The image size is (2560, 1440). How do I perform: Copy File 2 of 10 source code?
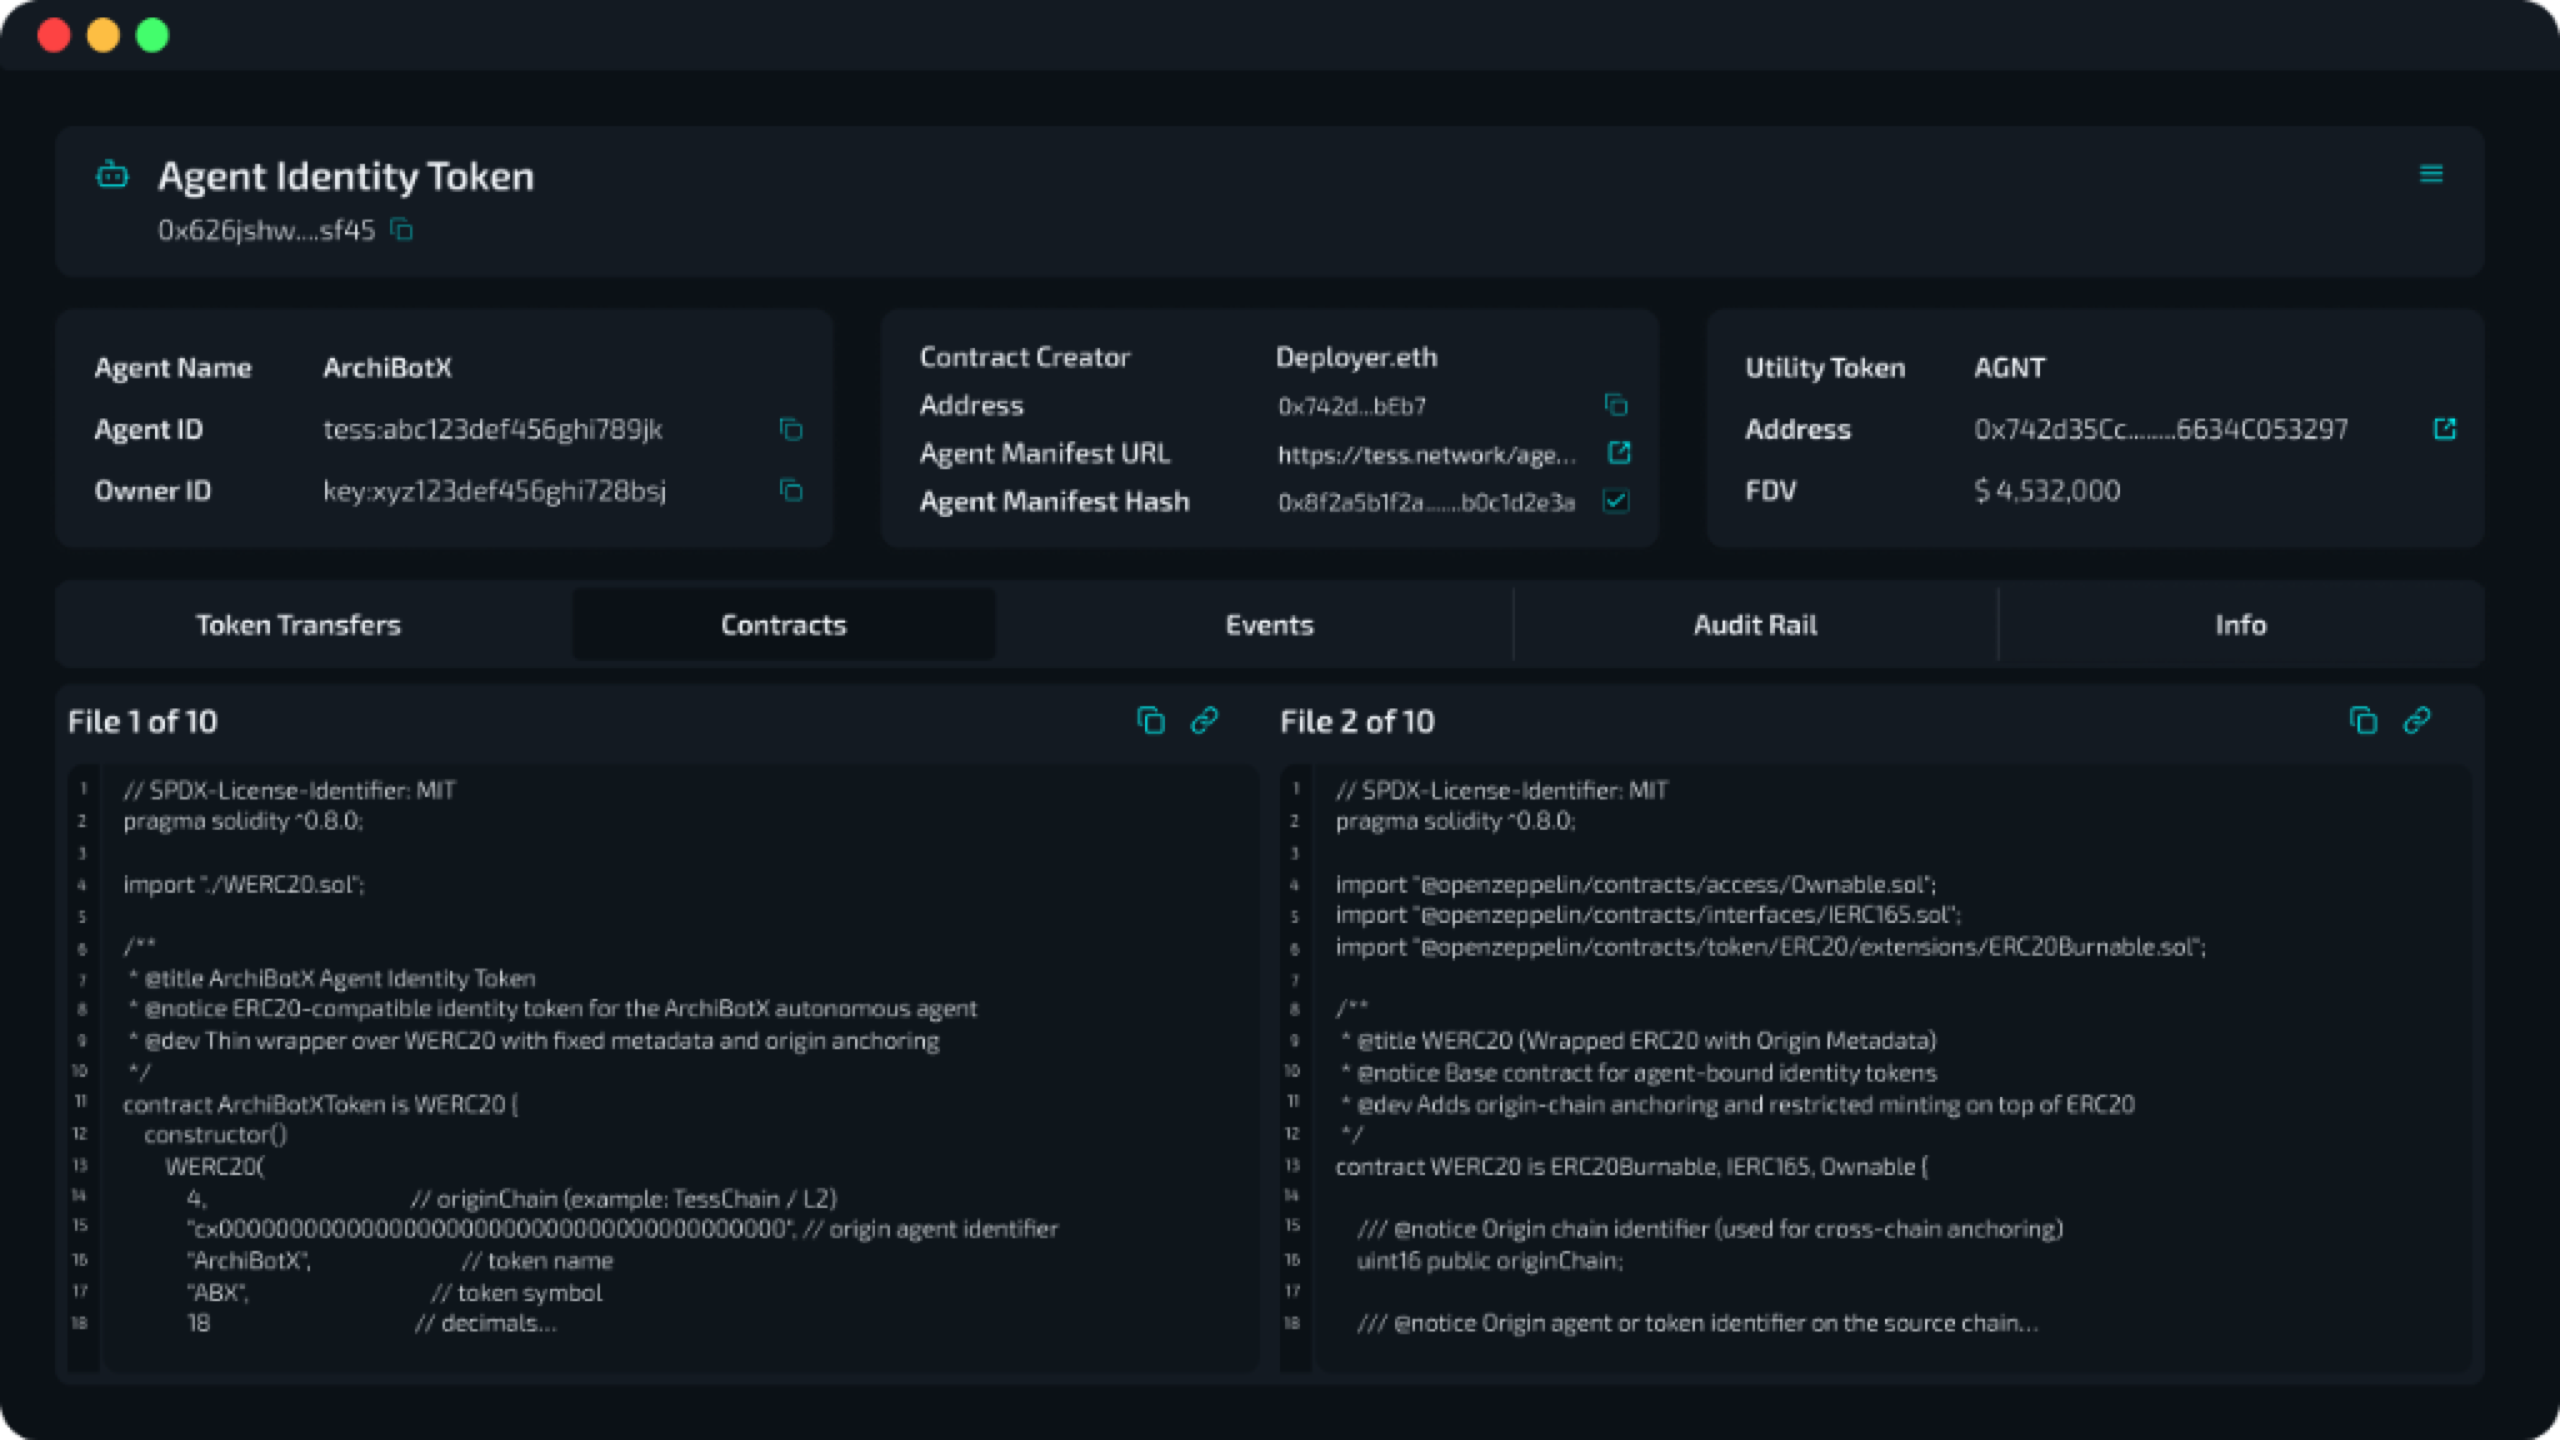tap(2363, 721)
